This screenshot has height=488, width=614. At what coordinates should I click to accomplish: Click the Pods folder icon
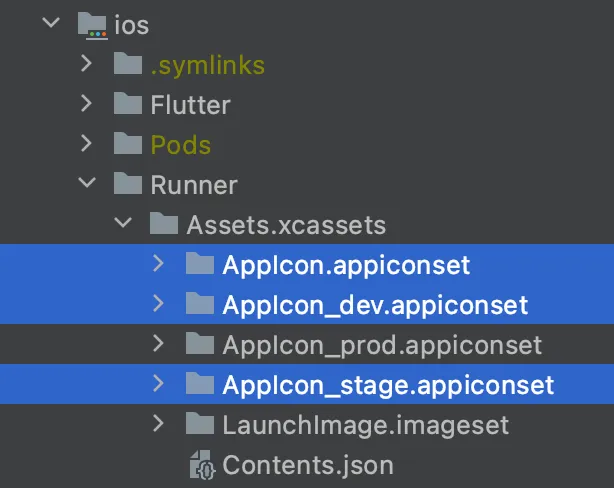(x=127, y=144)
